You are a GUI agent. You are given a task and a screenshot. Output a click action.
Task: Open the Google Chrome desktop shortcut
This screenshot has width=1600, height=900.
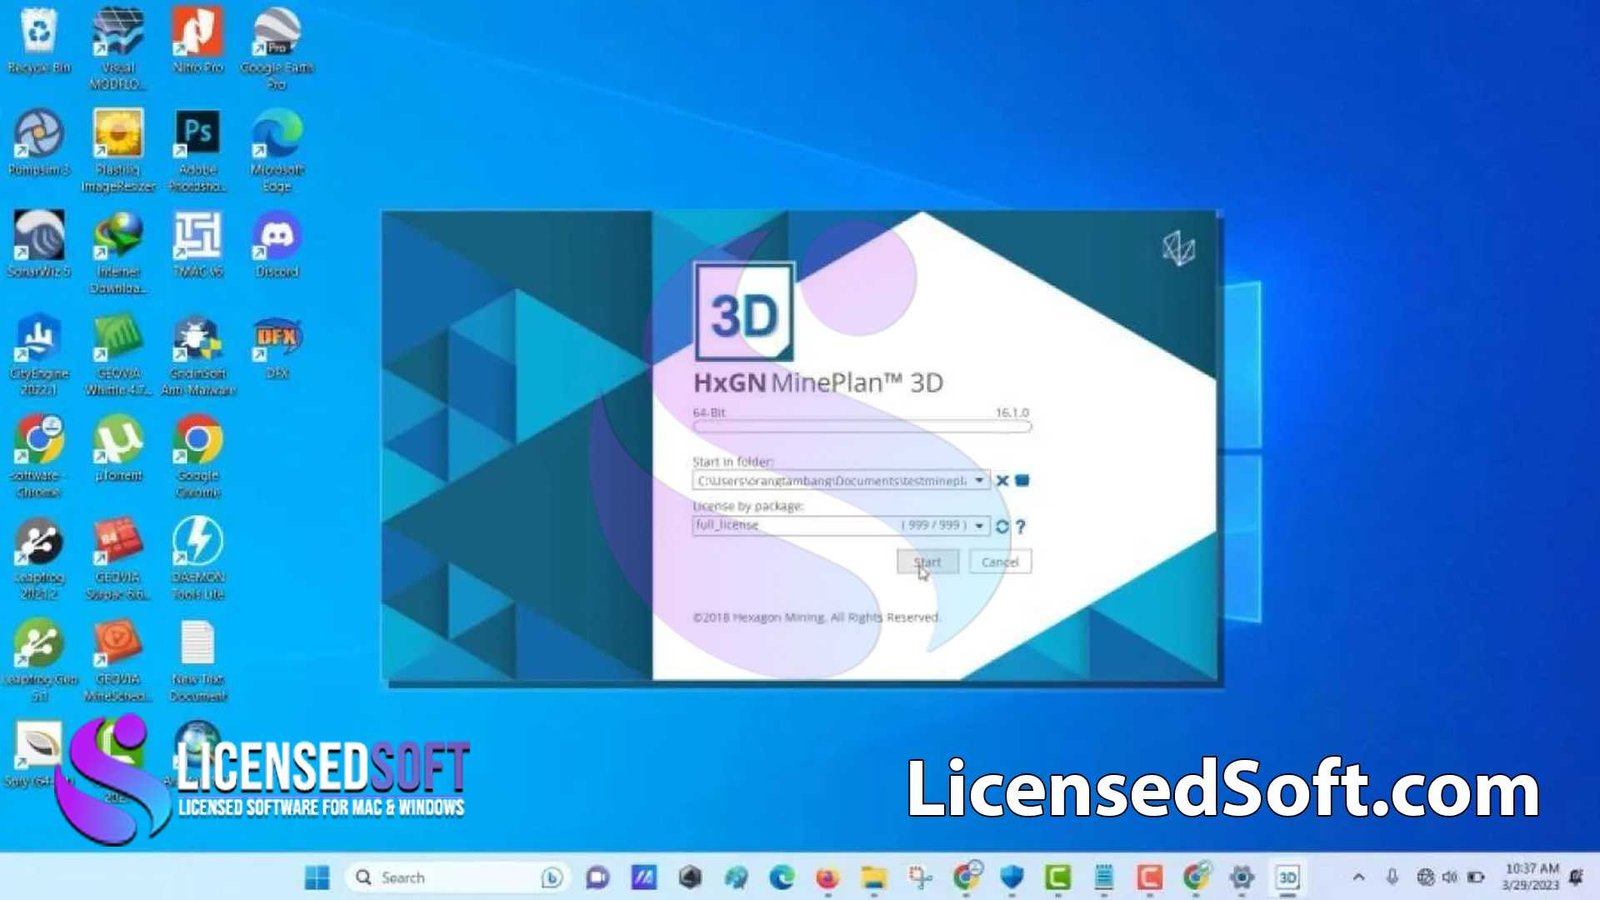coord(198,457)
